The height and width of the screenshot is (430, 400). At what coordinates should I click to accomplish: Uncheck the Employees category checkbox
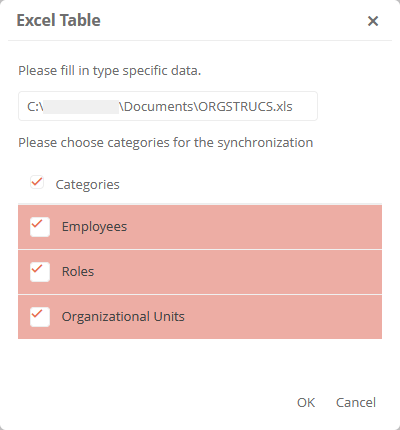(x=40, y=227)
